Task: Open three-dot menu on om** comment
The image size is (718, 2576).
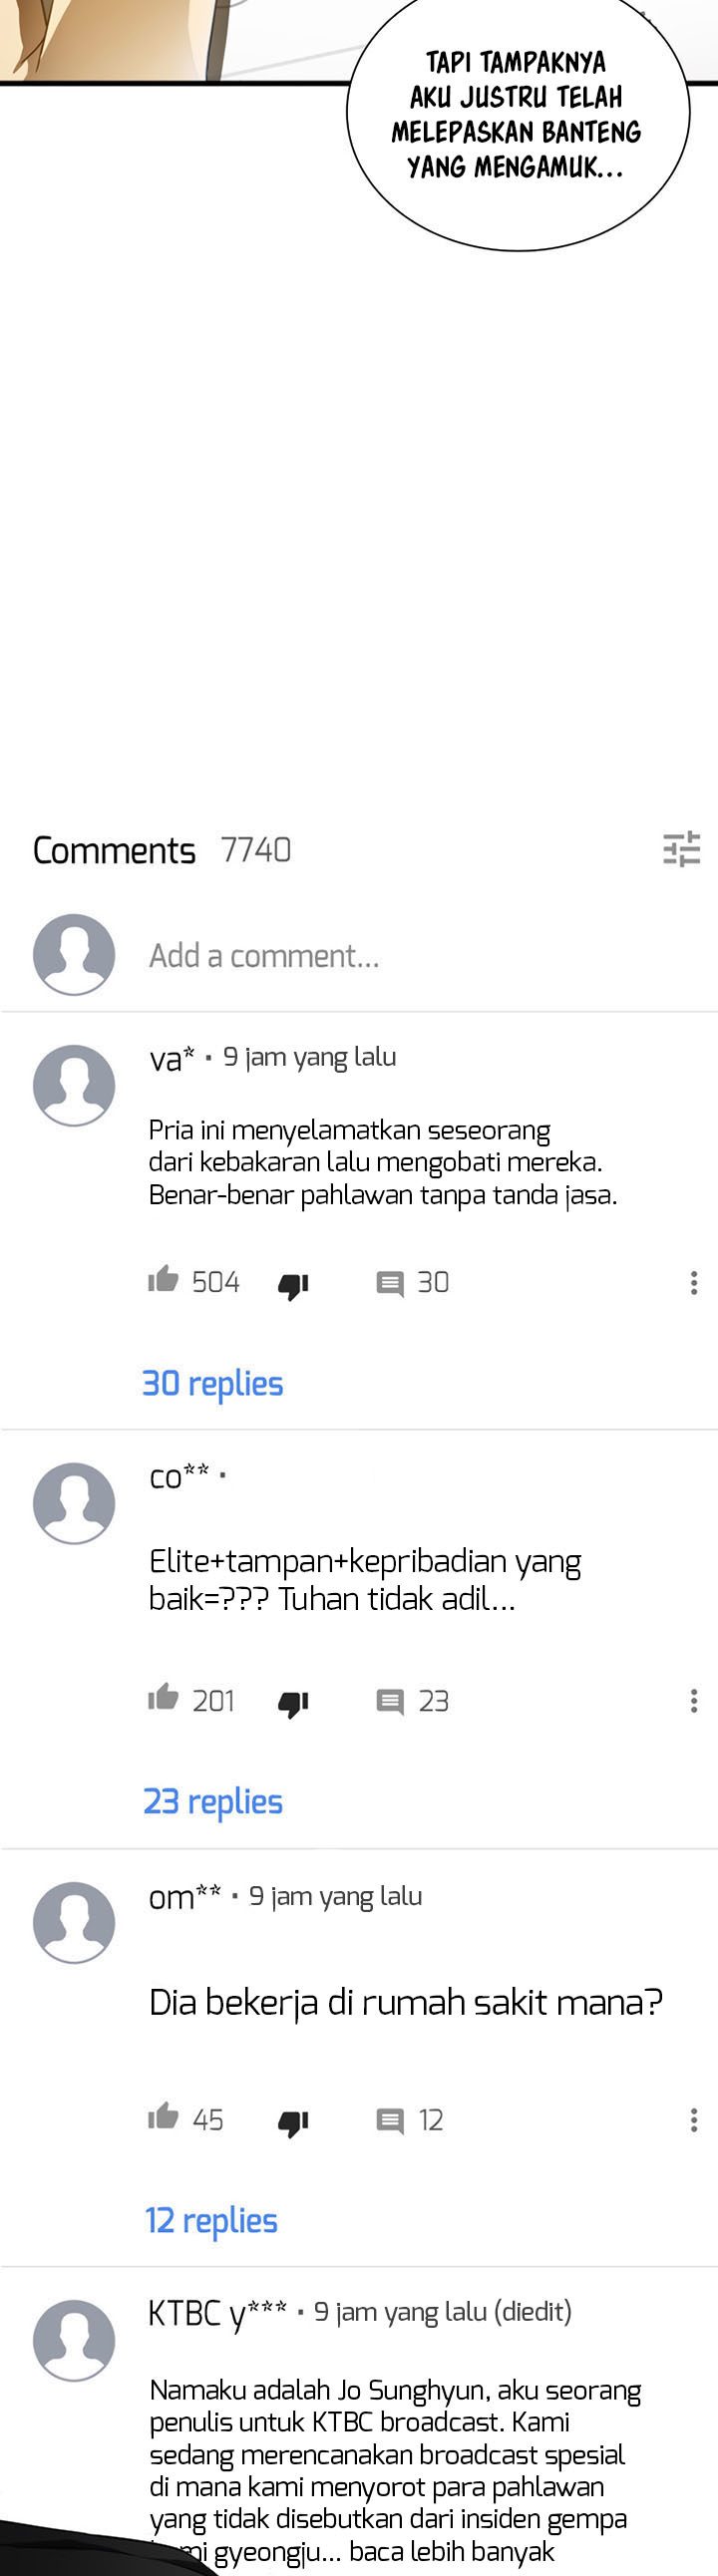Action: coord(694,2120)
